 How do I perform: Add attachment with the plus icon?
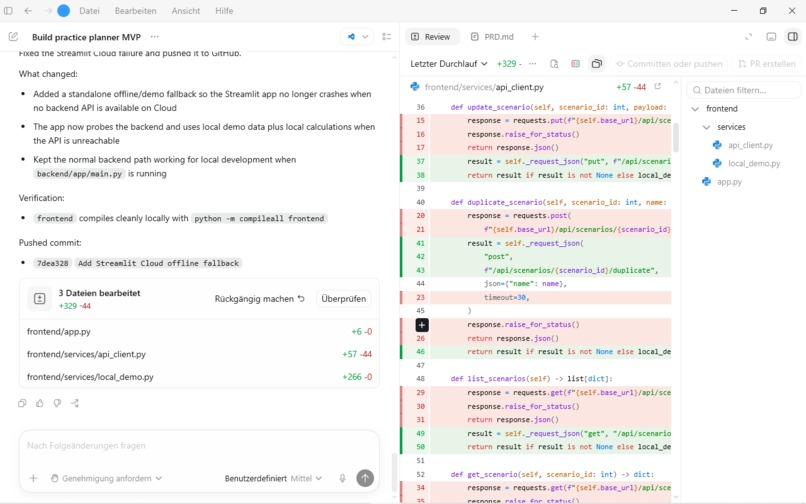click(33, 478)
